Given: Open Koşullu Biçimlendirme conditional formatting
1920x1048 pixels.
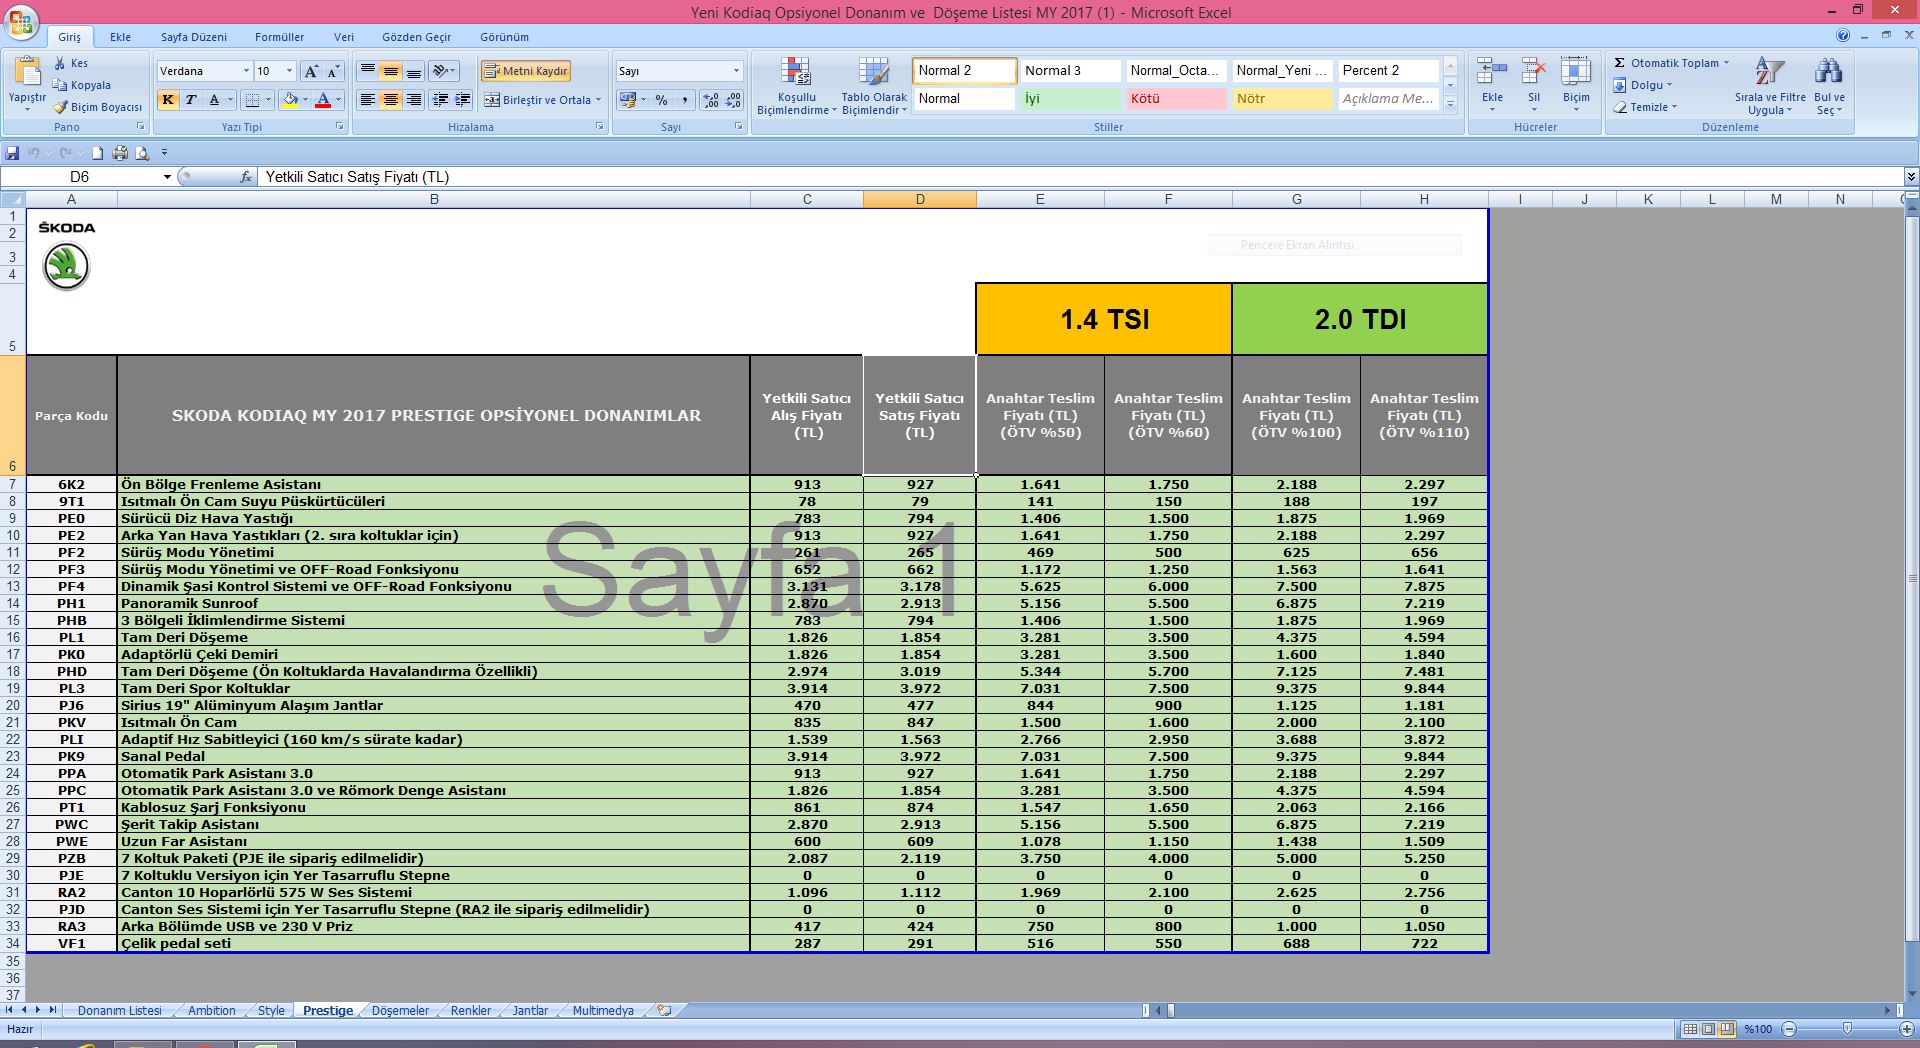Looking at the screenshot, I should tap(796, 85).
